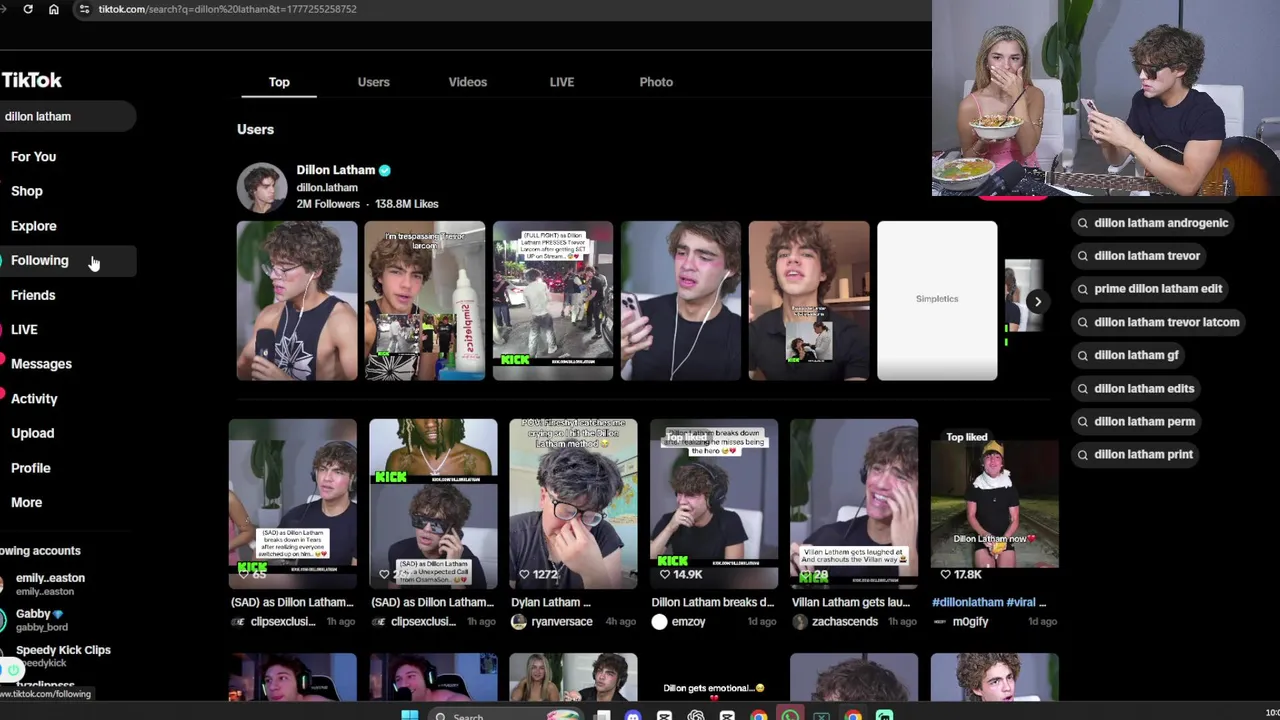The width and height of the screenshot is (1280, 720).
Task: Click magnifier icon beside dillon latham edits
Action: [1082, 388]
